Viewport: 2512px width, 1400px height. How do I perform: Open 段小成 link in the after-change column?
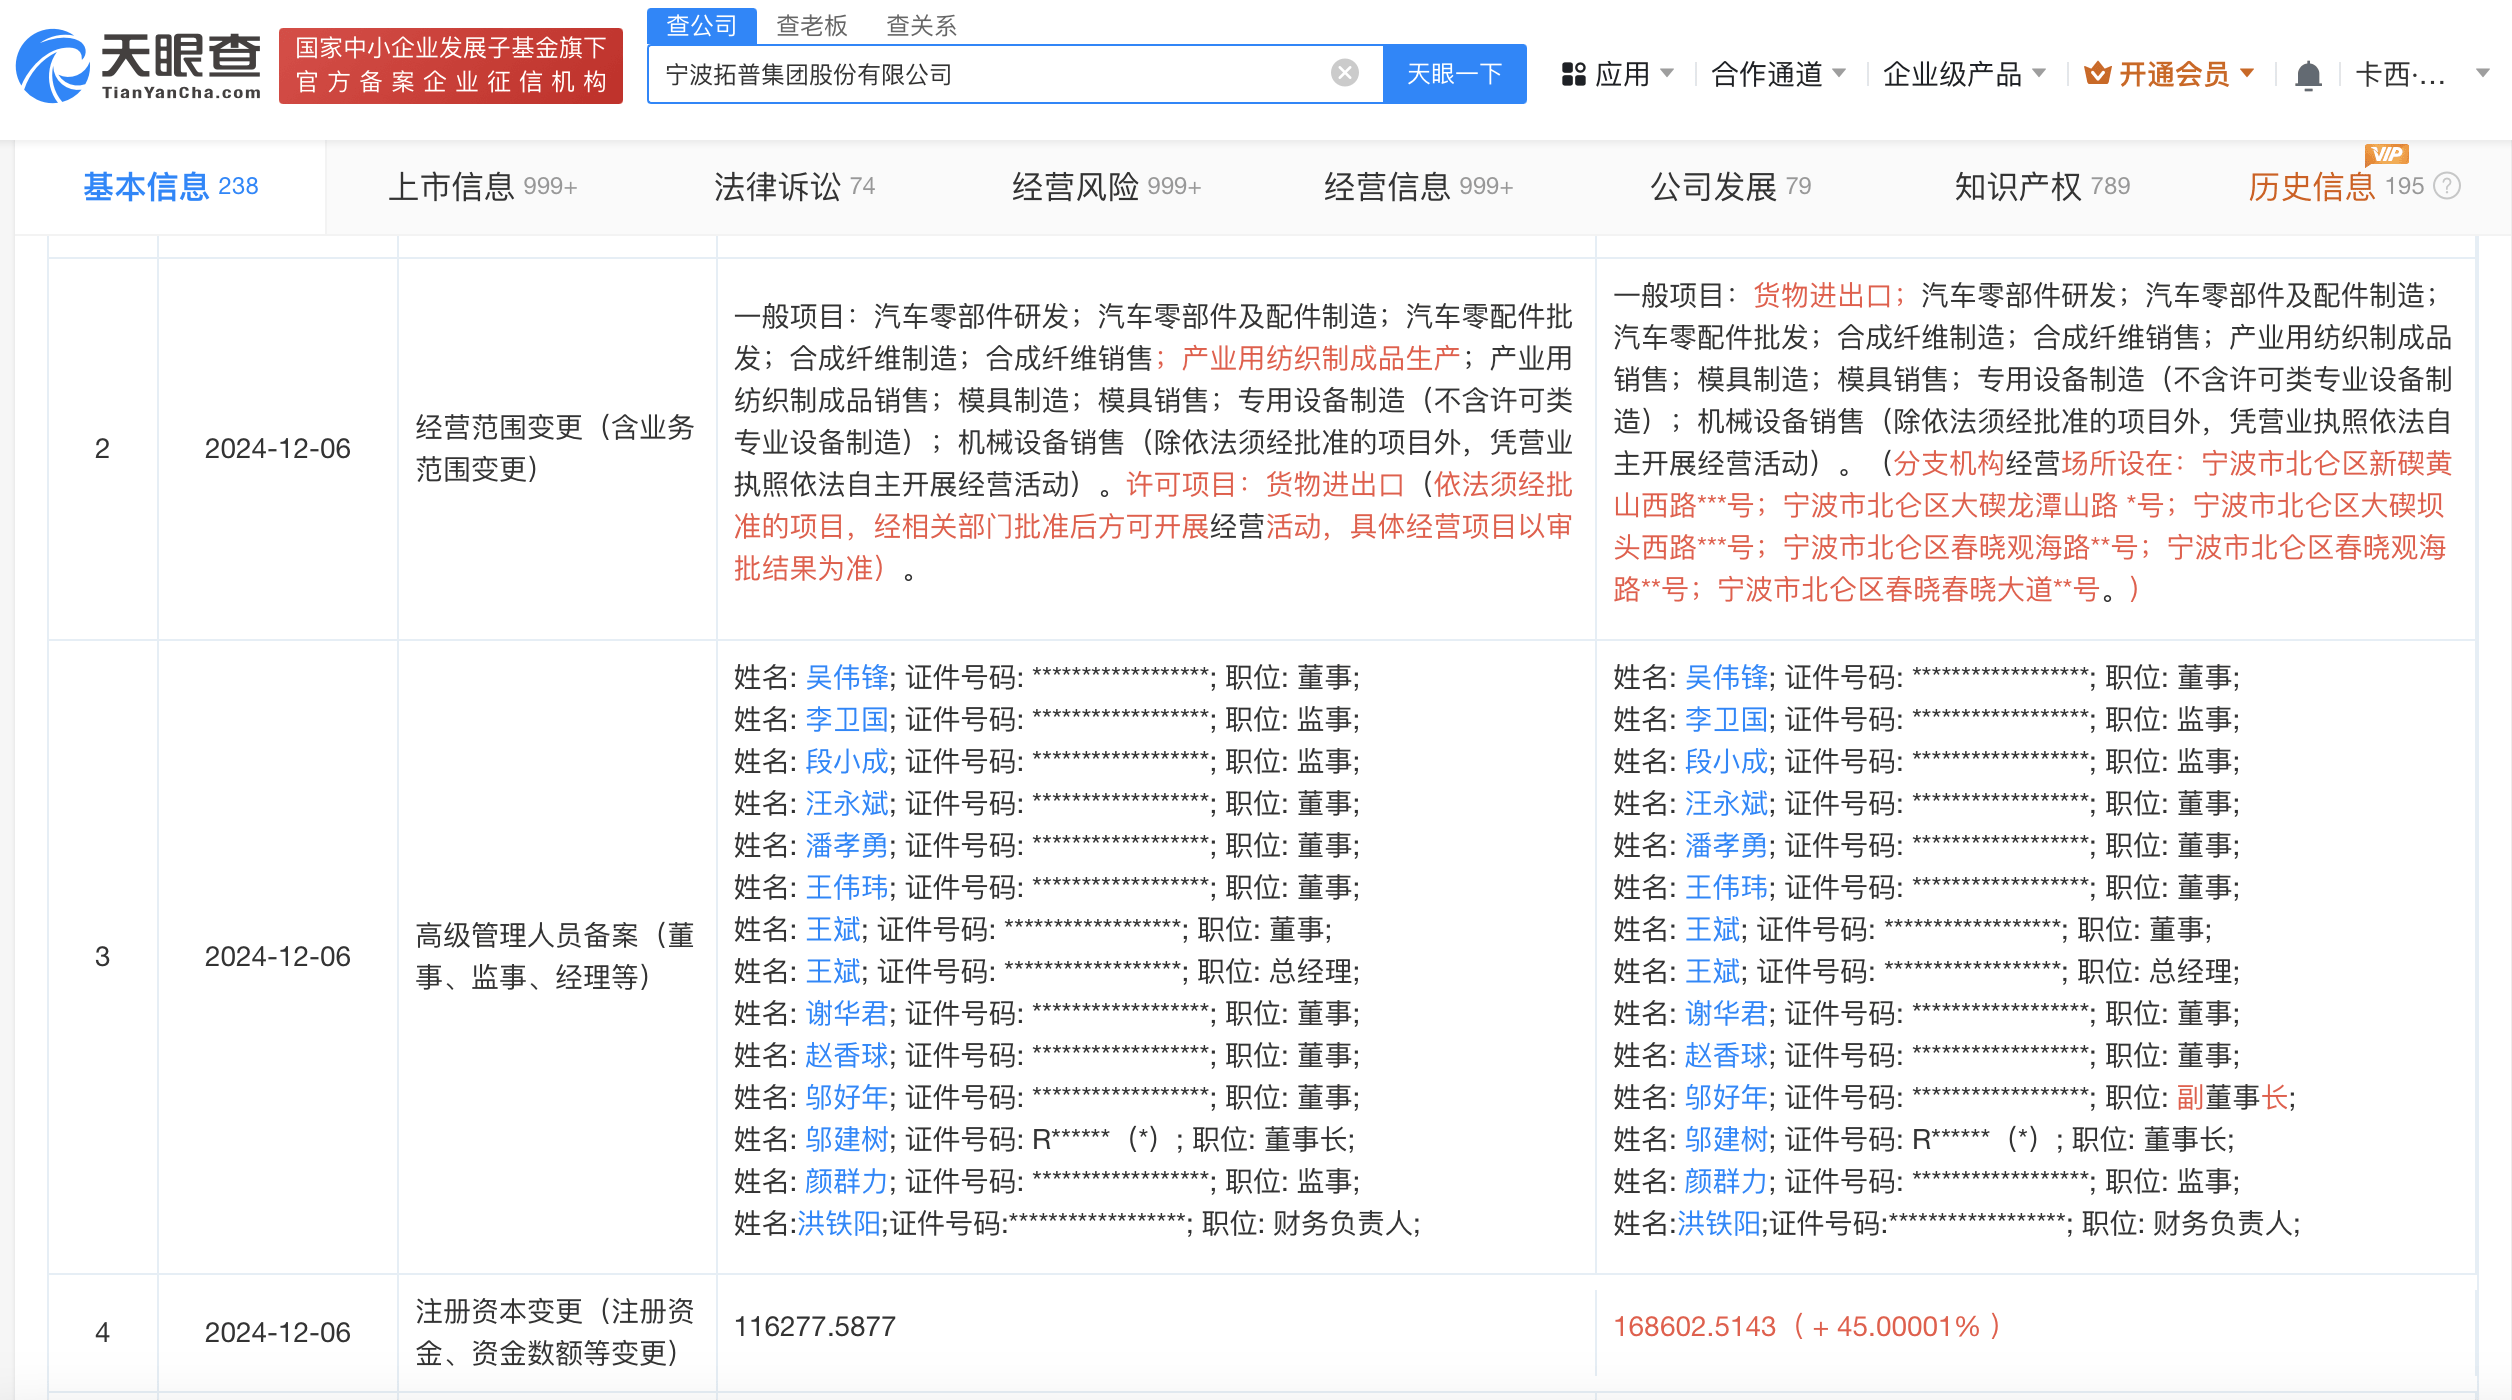point(1727,761)
